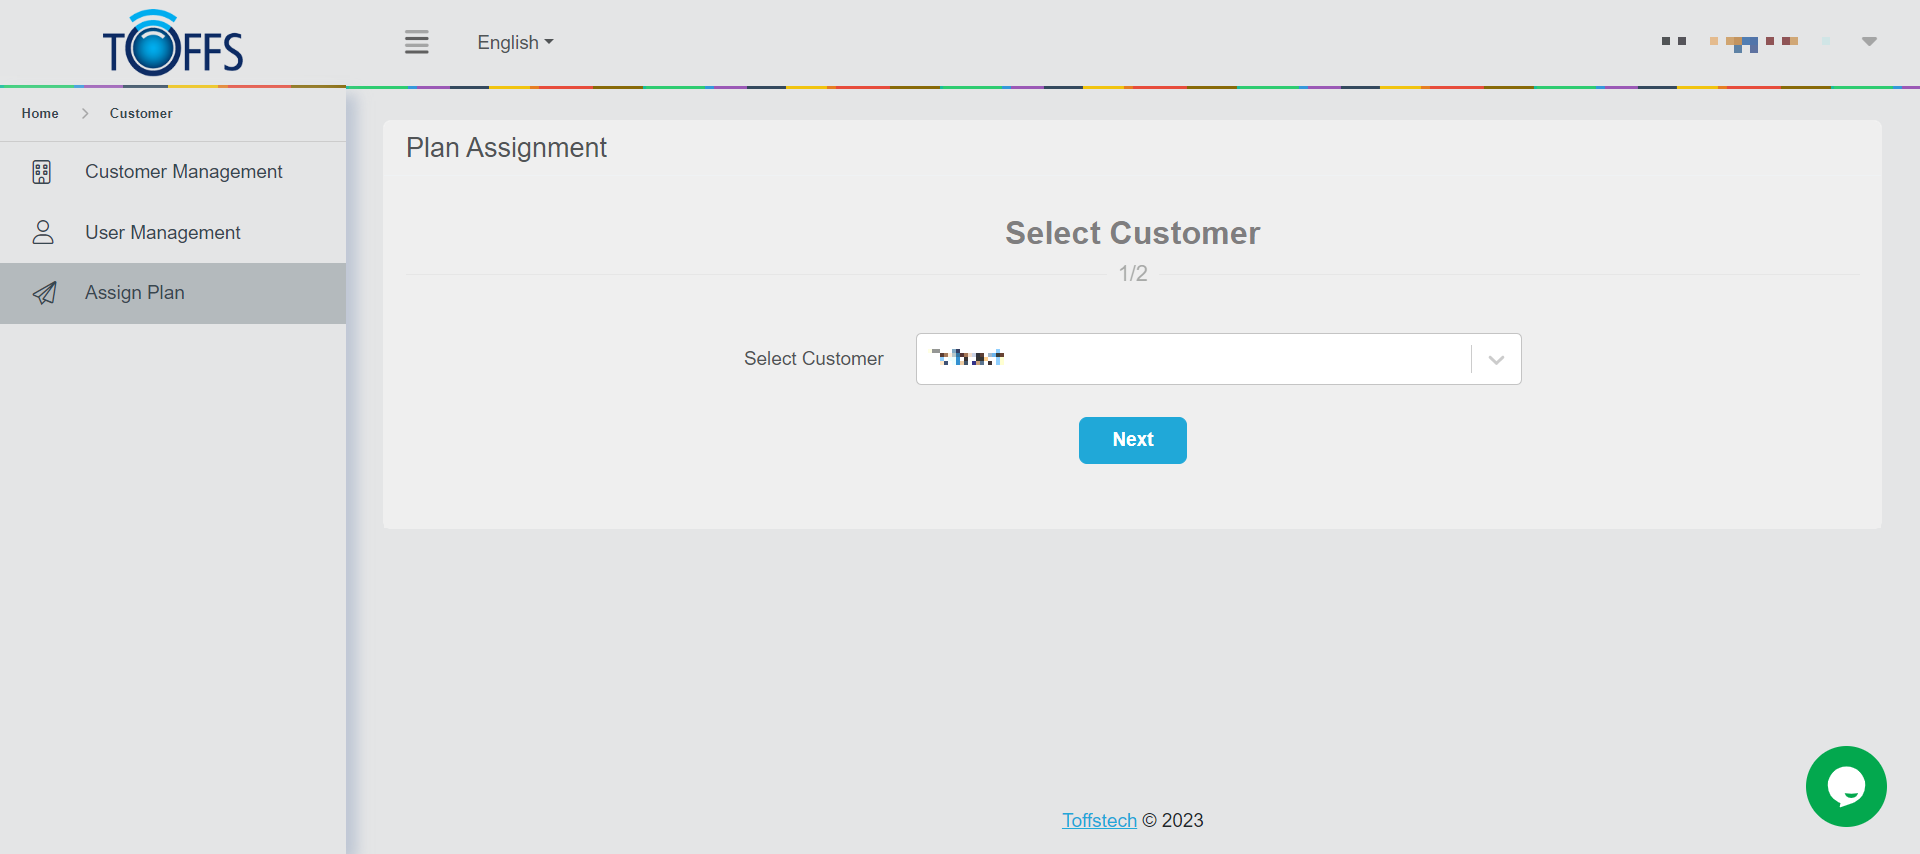Navigate to the Home breadcrumb
Image resolution: width=1920 pixels, height=854 pixels.
pos(40,114)
